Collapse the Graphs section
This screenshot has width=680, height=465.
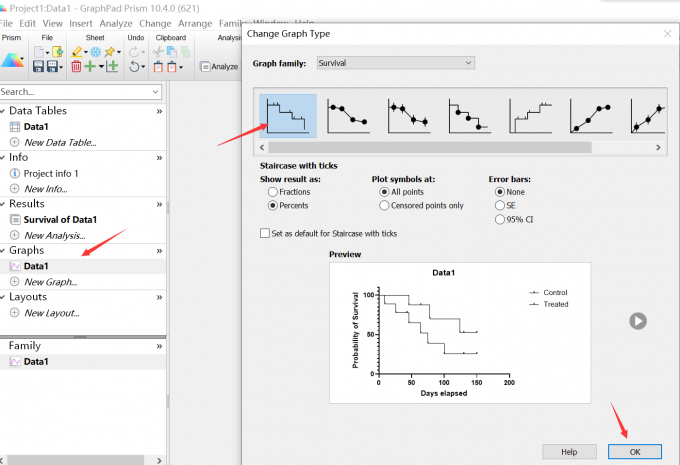3,250
